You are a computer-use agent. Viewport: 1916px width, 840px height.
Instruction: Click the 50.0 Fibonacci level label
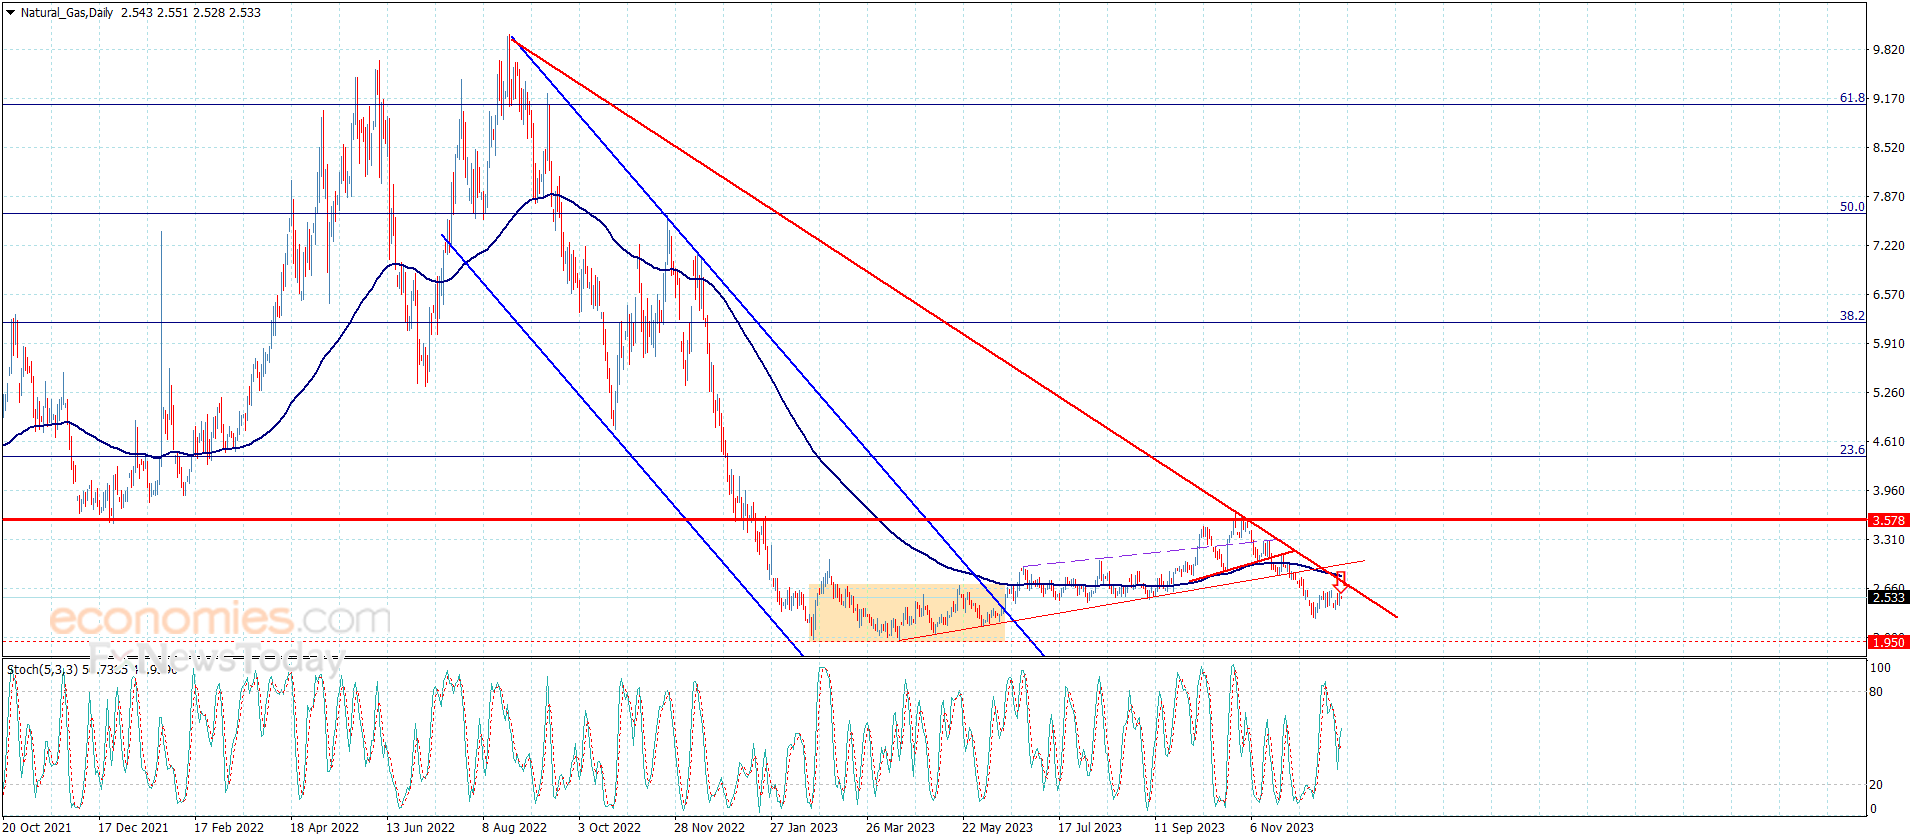(1852, 207)
